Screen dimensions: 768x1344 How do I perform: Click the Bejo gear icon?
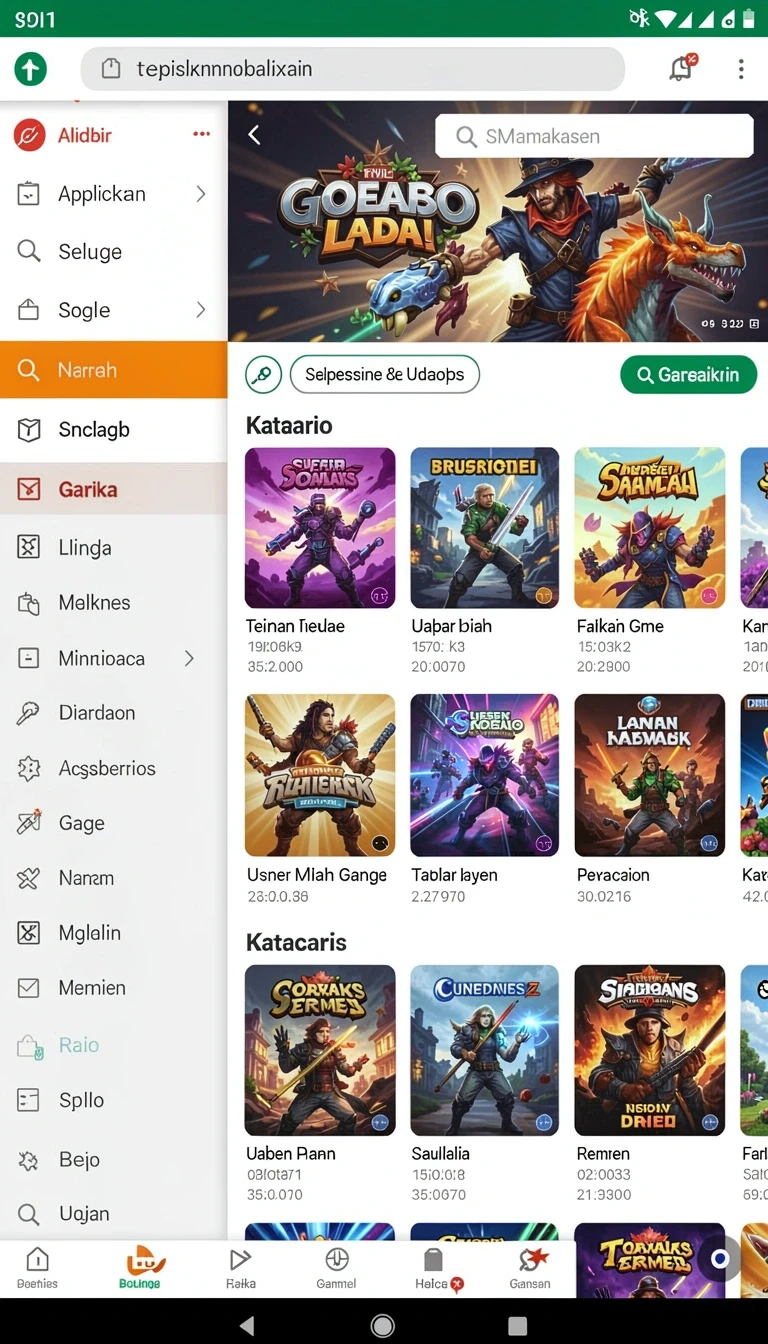click(x=29, y=1160)
